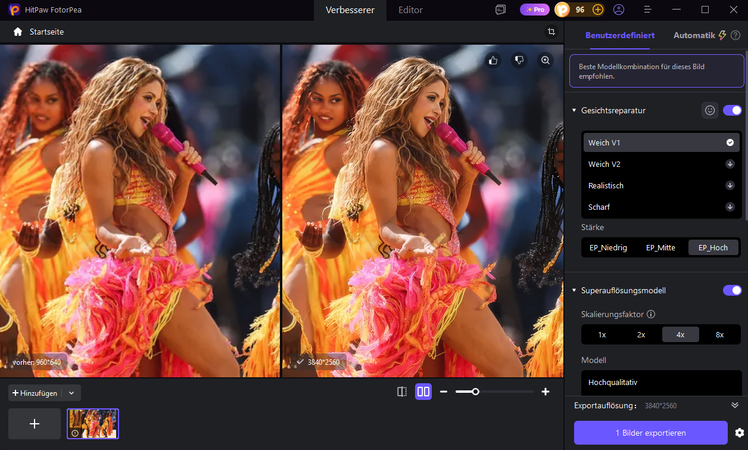Expand the Exportauflösung chevron
The image size is (748, 450).
click(x=735, y=405)
